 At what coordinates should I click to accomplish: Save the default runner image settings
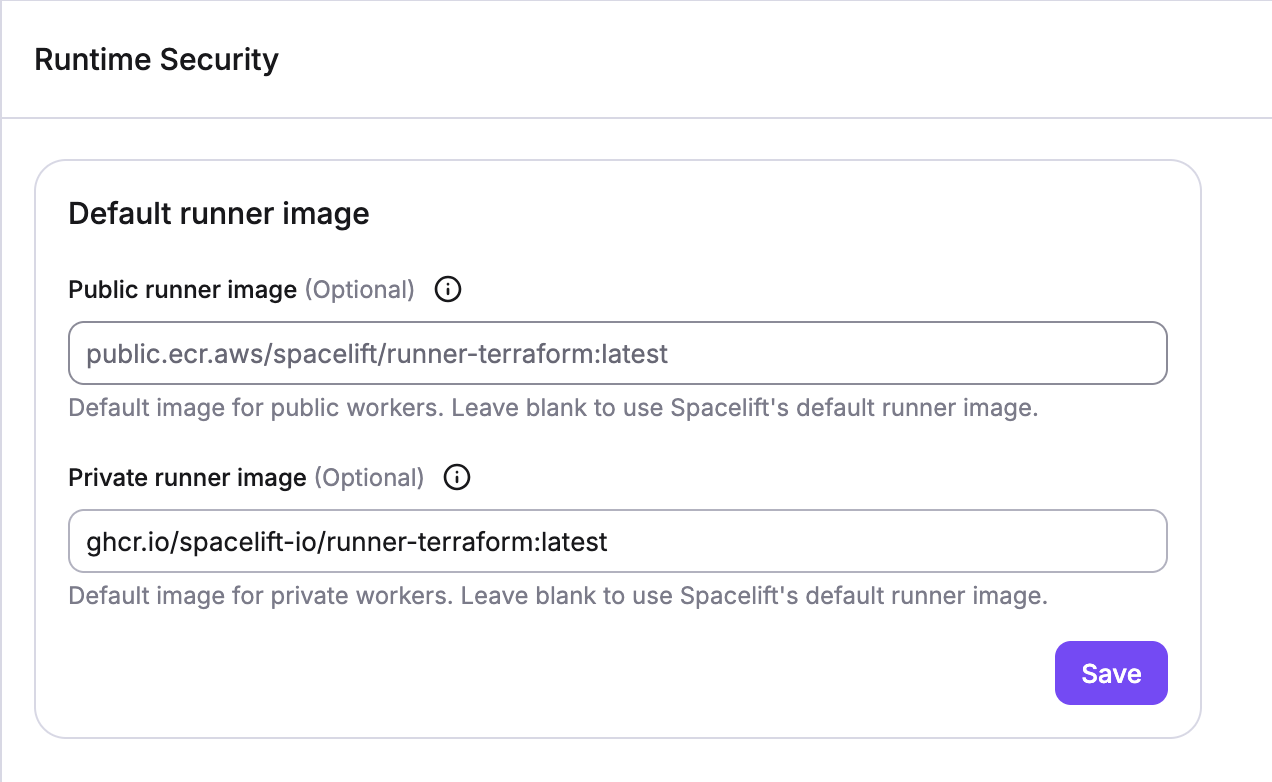1110,673
